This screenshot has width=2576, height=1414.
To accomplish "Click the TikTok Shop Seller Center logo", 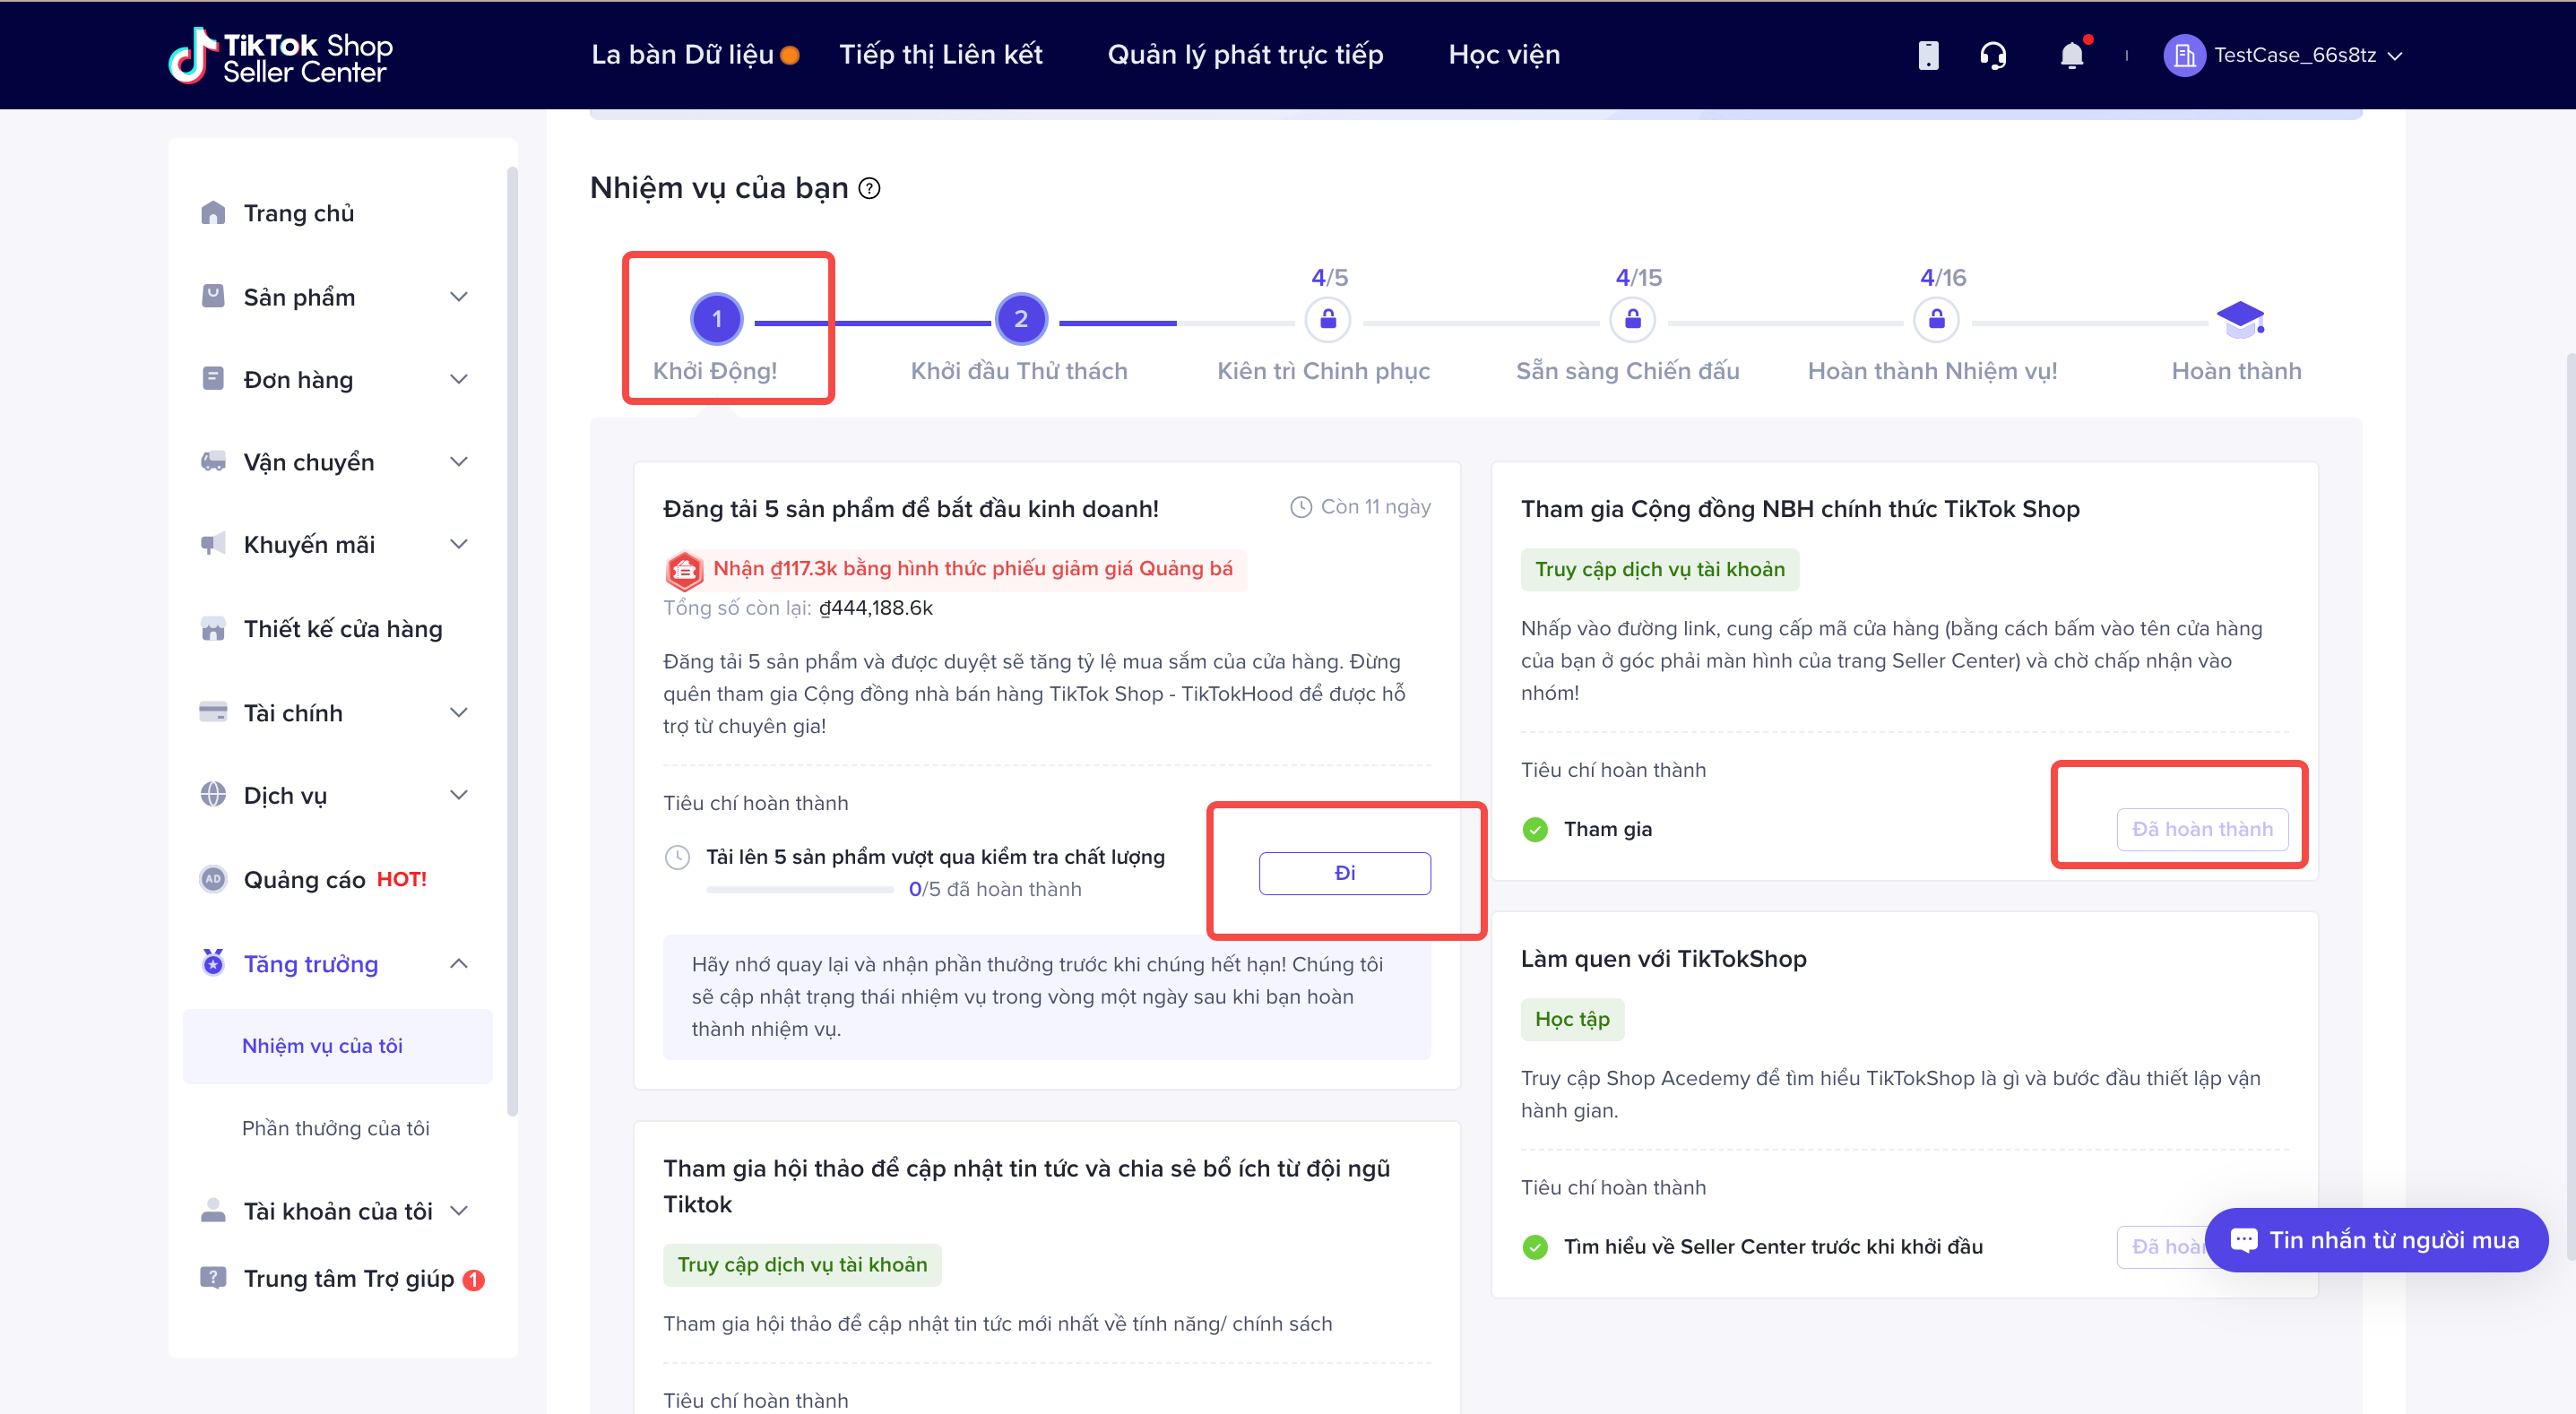I will [x=281, y=56].
